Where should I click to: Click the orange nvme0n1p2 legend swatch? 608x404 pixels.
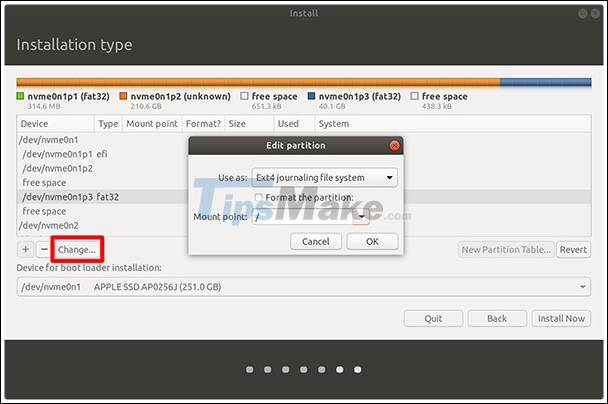[123, 96]
